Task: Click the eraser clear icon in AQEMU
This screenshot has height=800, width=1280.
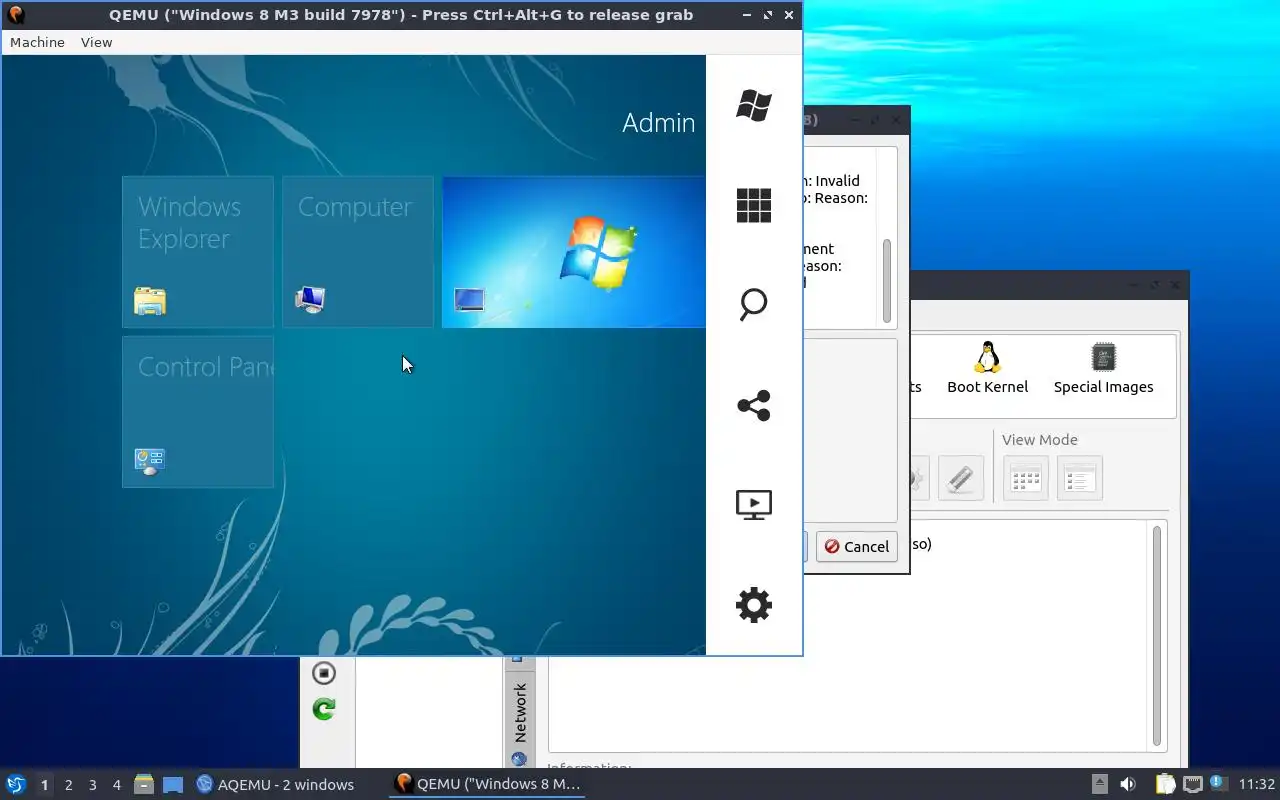Action: click(x=960, y=479)
